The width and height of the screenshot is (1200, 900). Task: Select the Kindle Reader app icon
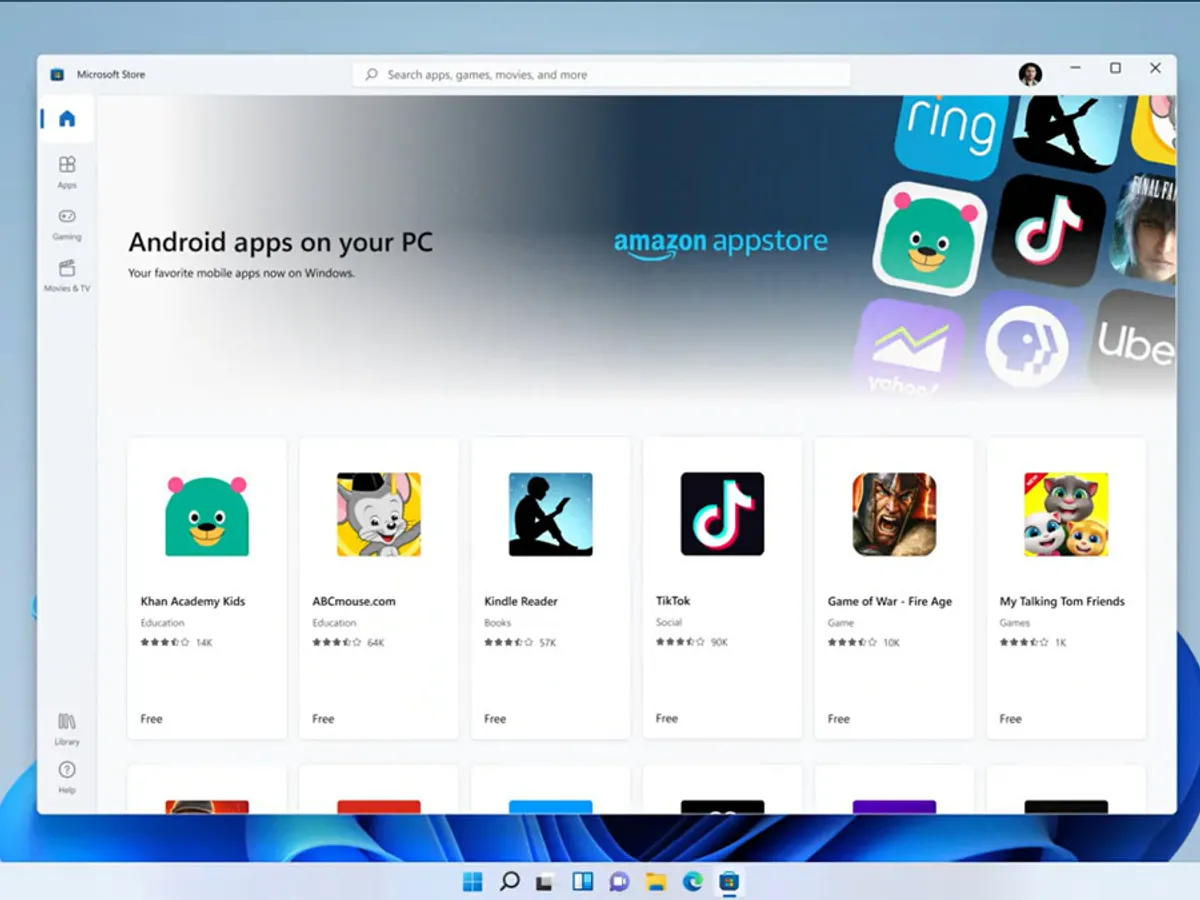coord(550,514)
